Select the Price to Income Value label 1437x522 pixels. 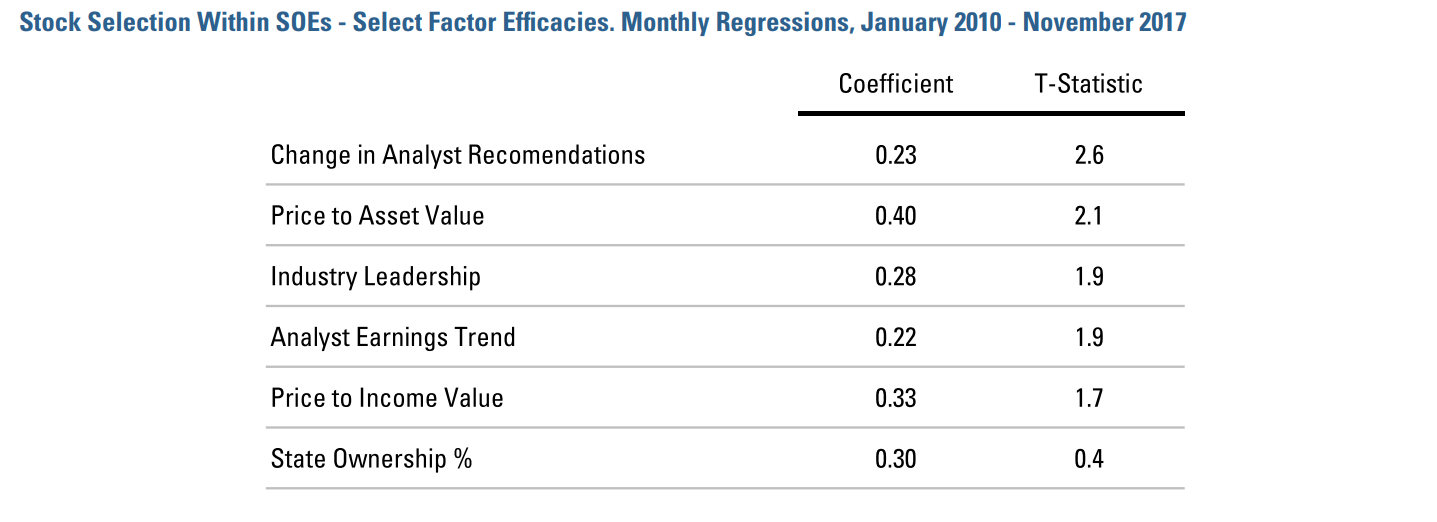[x=387, y=398]
